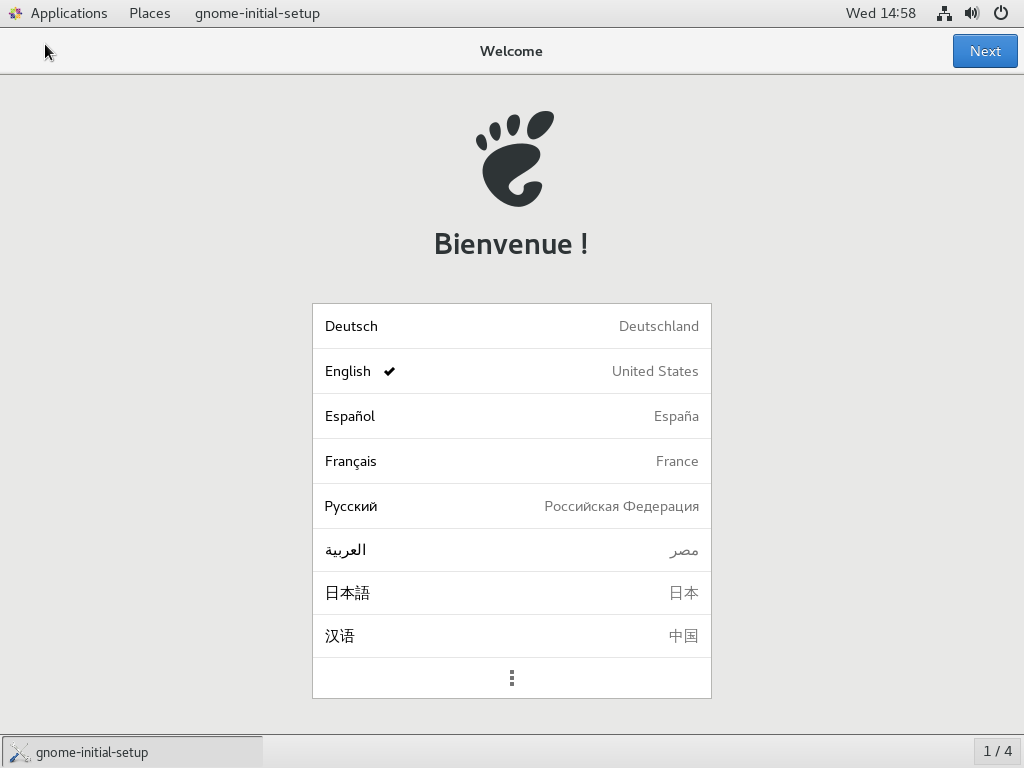Viewport: 1024px width, 768px height.
Task: Open the Applications menu
Action: (69, 13)
